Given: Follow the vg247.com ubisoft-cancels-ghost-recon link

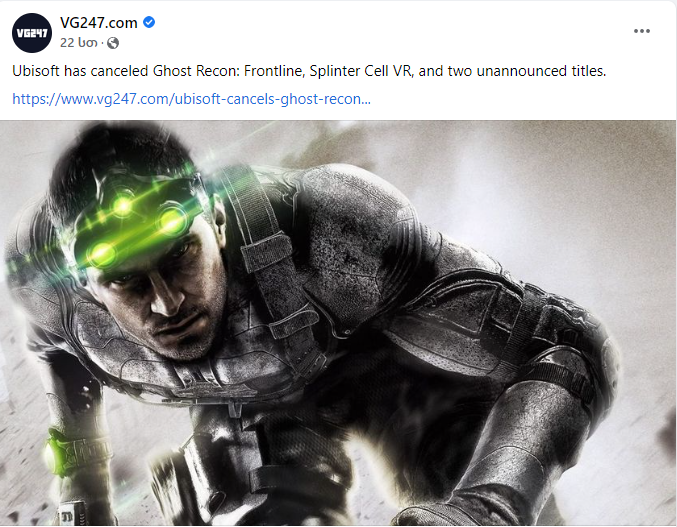Looking at the screenshot, I should (191, 99).
